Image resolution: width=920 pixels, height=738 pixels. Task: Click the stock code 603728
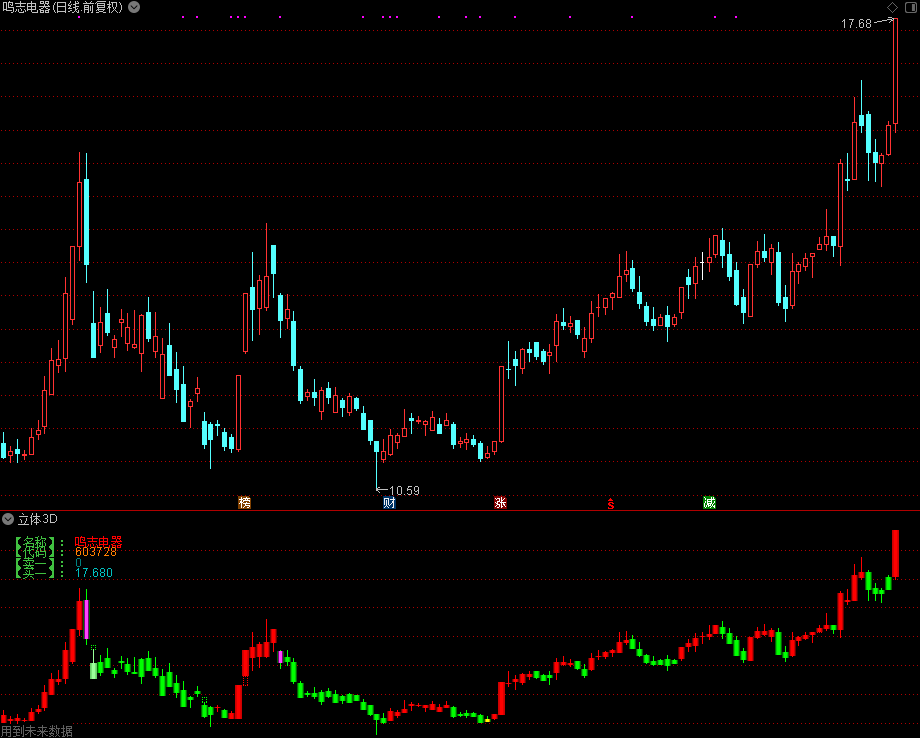[x=96, y=552]
